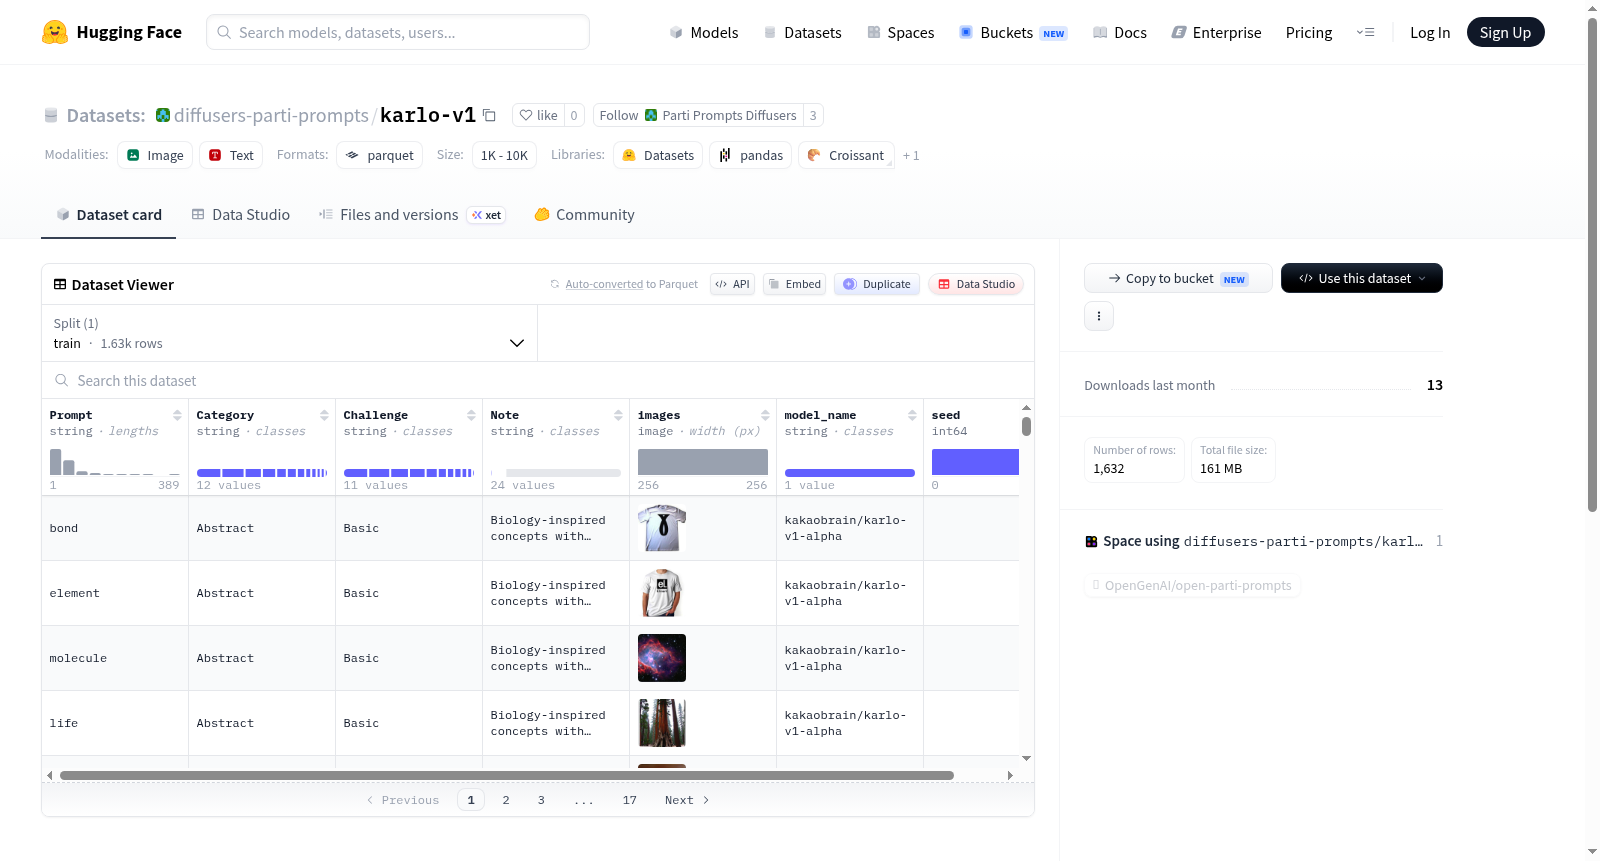
Task: Click the Embed button
Action: [x=794, y=284]
